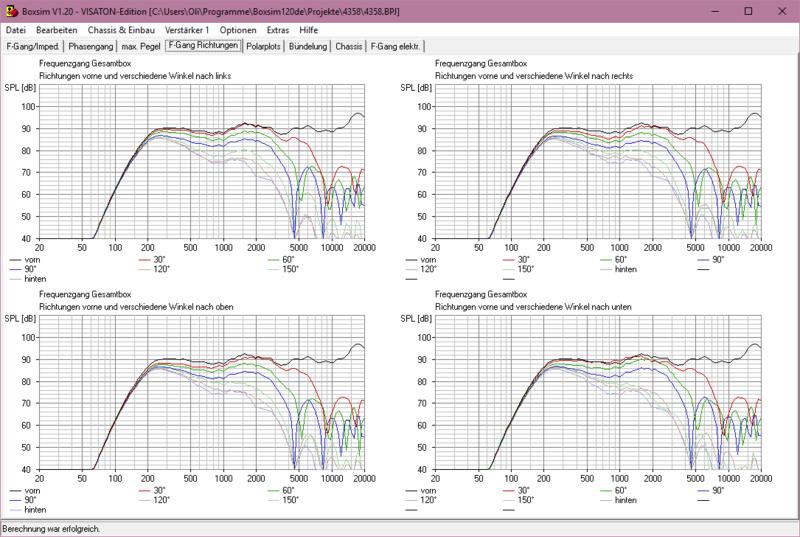Click the frequency response plot for links directions
This screenshot has height=537, width=800.
[202, 162]
